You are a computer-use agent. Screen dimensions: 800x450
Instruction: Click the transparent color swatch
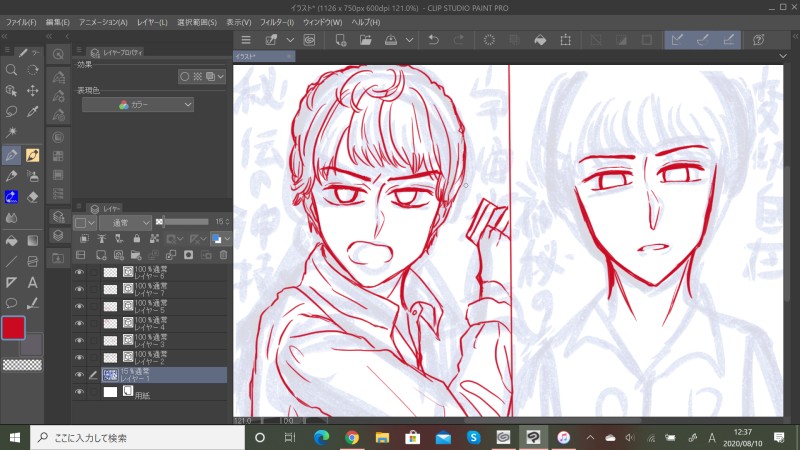click(x=22, y=365)
